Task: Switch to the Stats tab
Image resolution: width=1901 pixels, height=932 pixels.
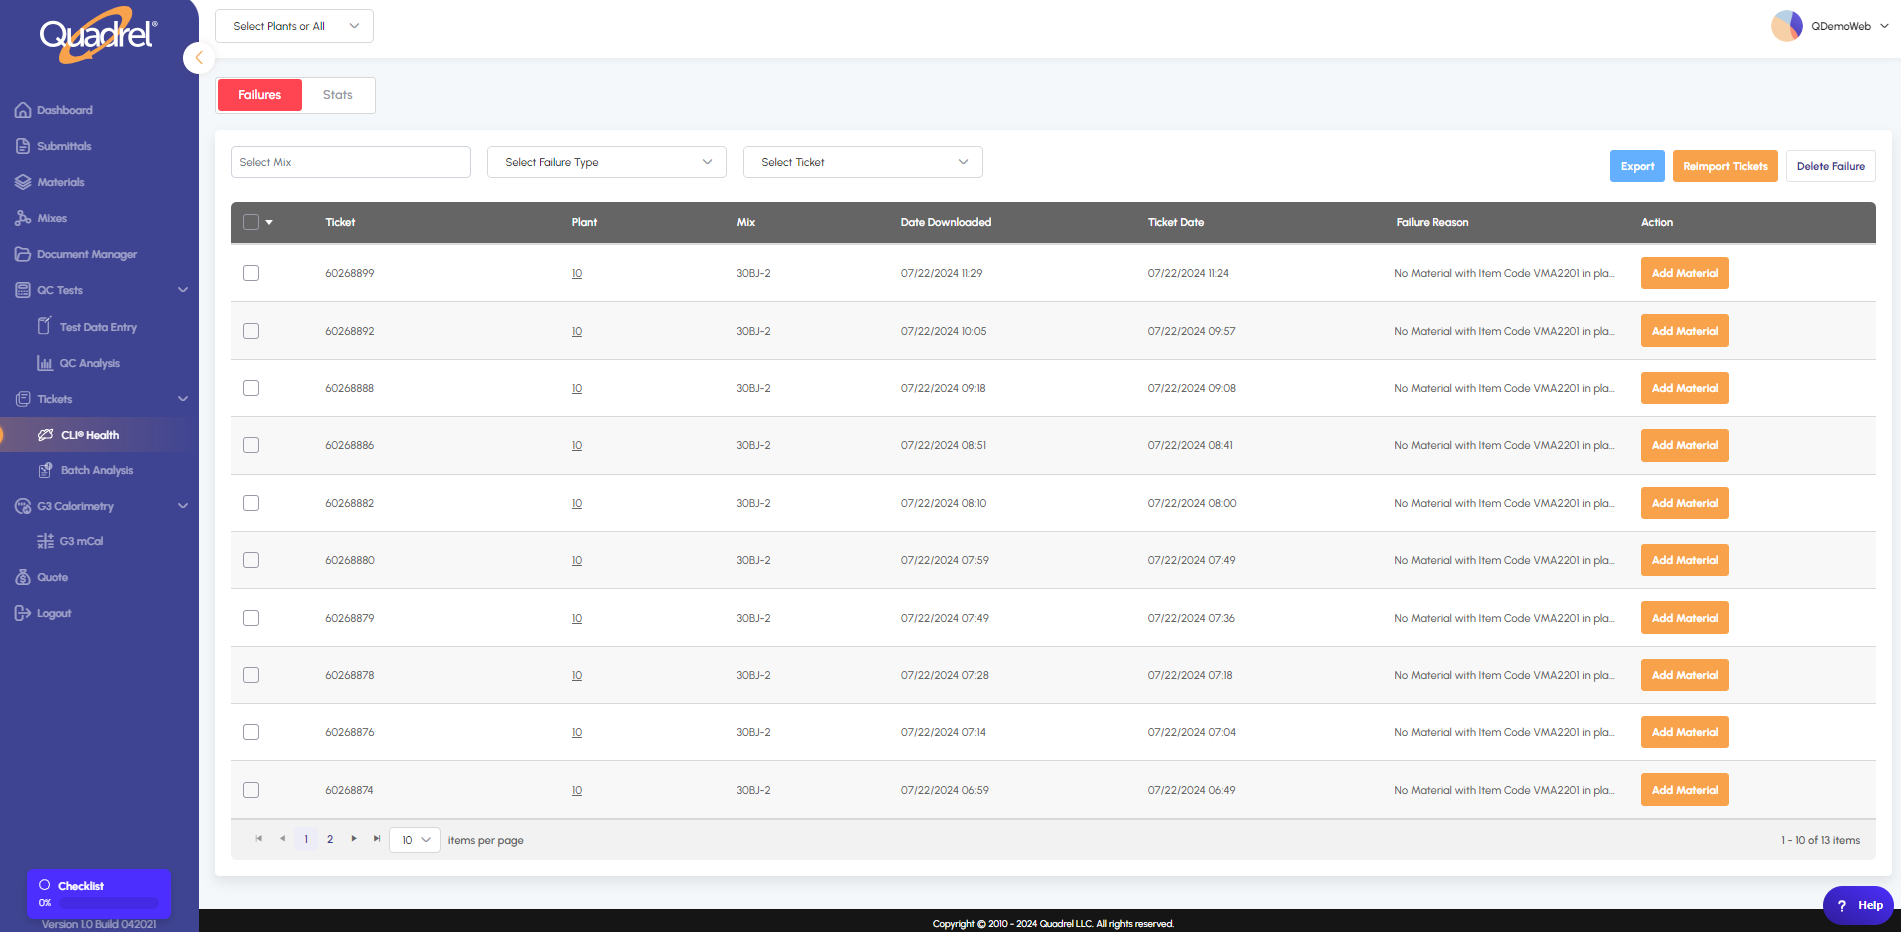Action: (338, 95)
